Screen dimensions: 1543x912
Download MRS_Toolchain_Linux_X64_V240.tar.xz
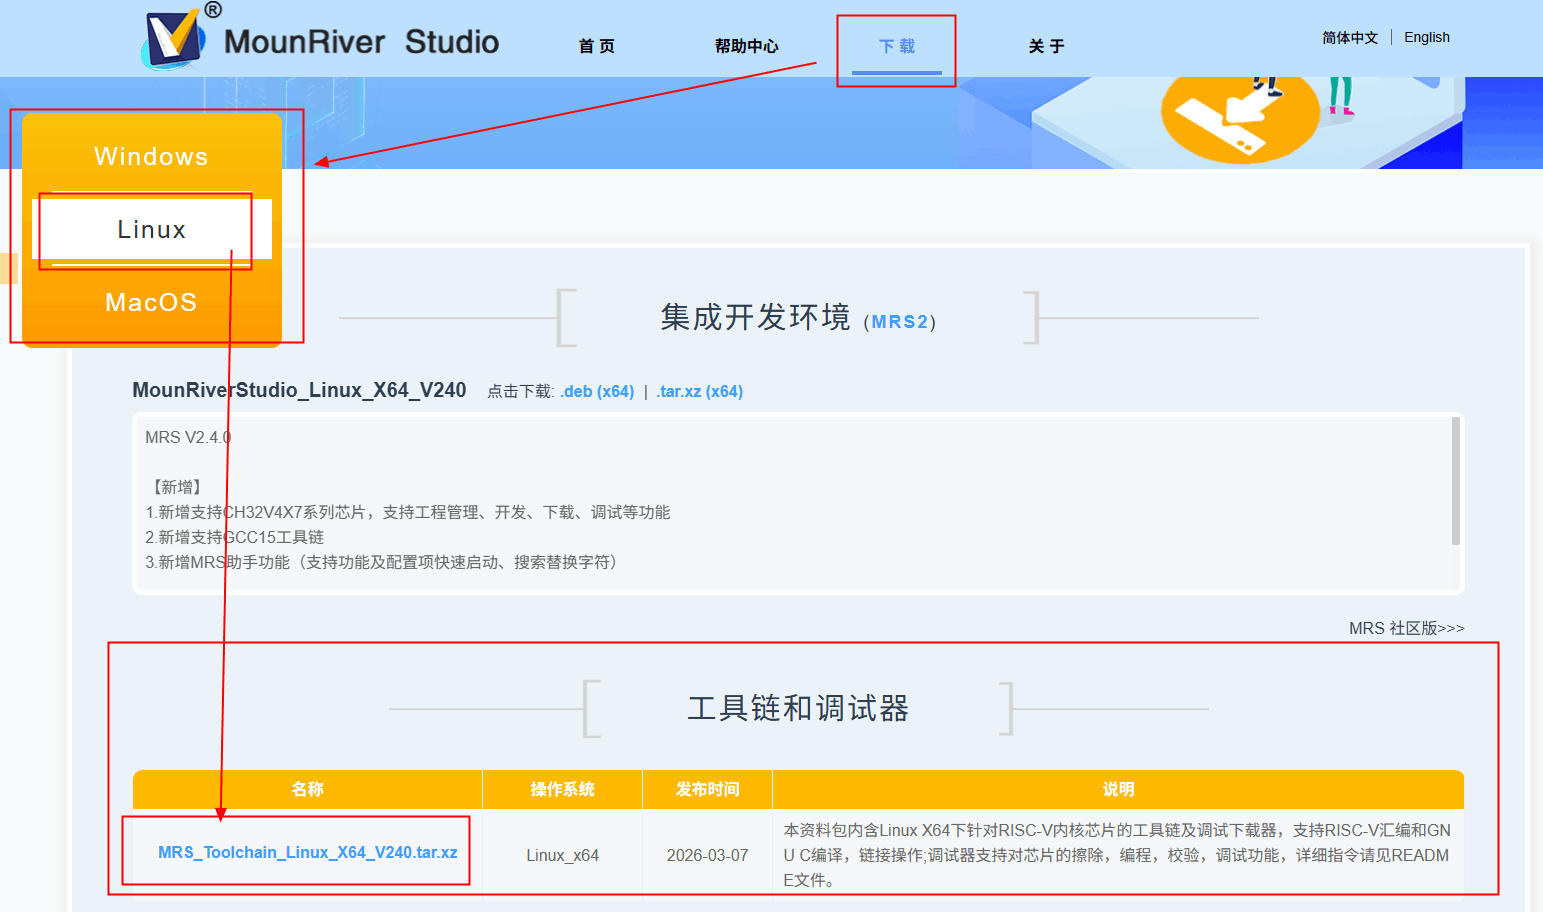click(x=308, y=852)
